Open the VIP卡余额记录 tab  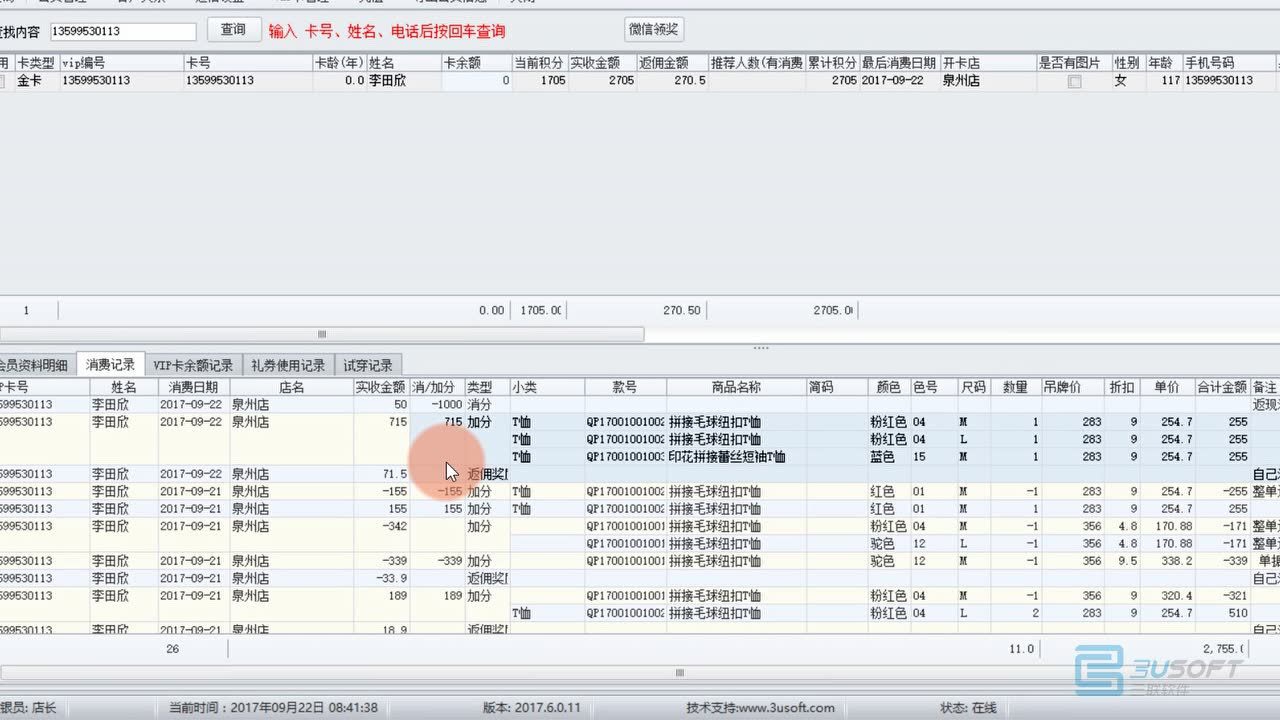coord(193,365)
